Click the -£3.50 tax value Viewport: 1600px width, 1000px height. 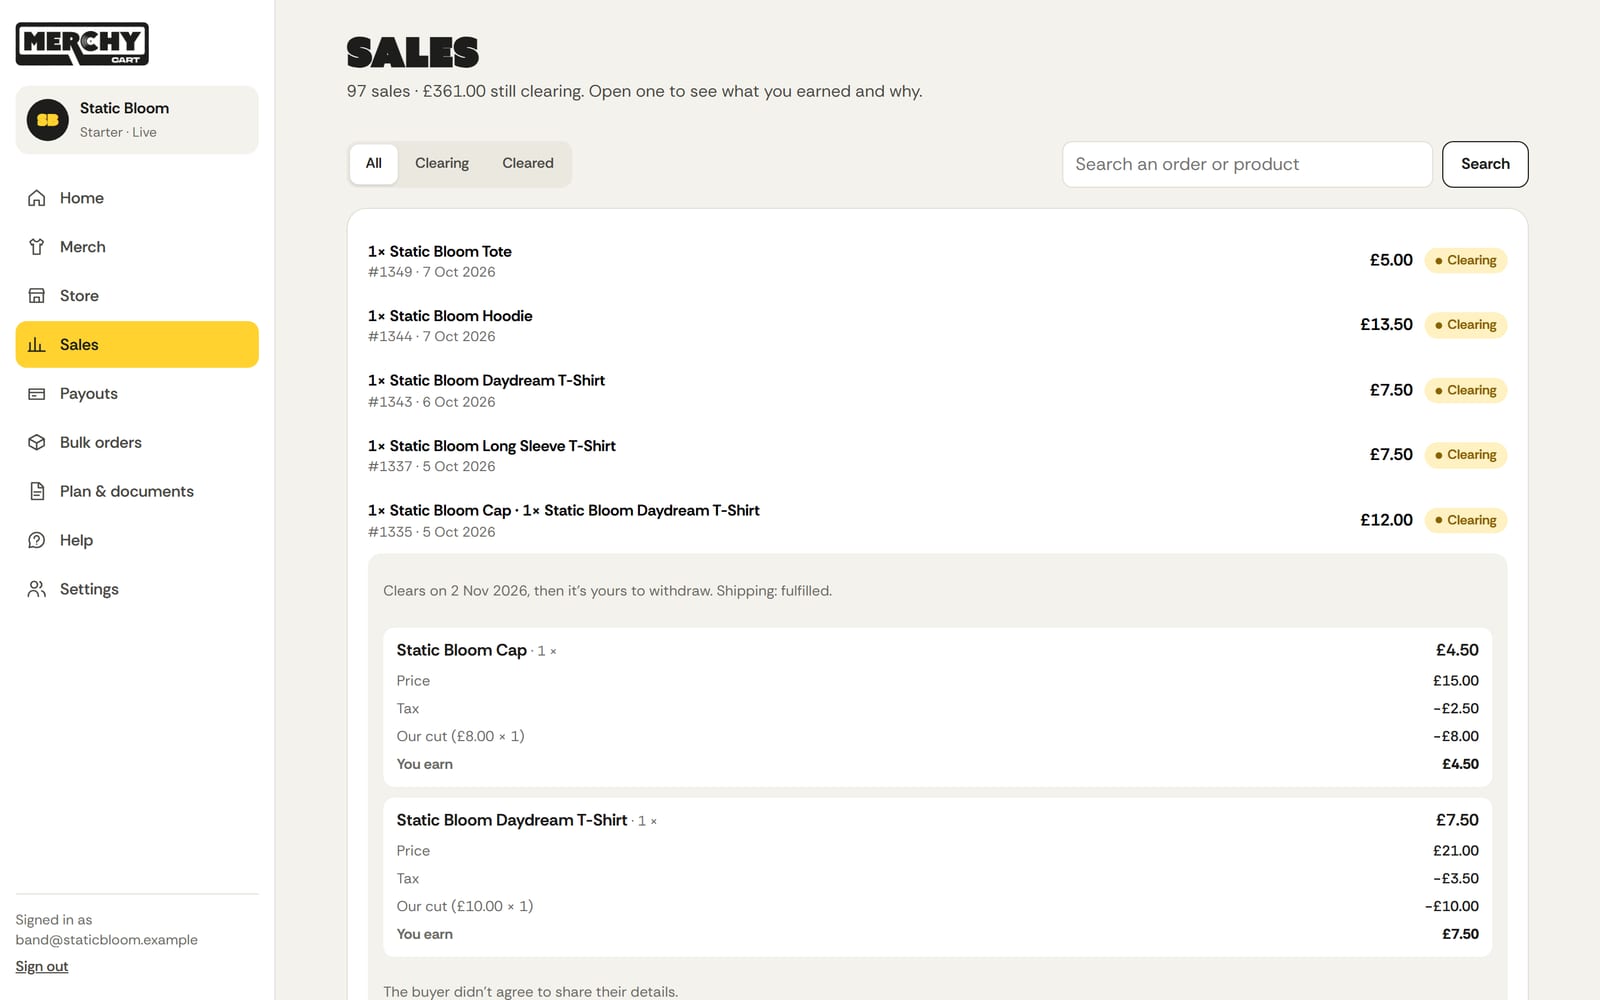point(1456,878)
